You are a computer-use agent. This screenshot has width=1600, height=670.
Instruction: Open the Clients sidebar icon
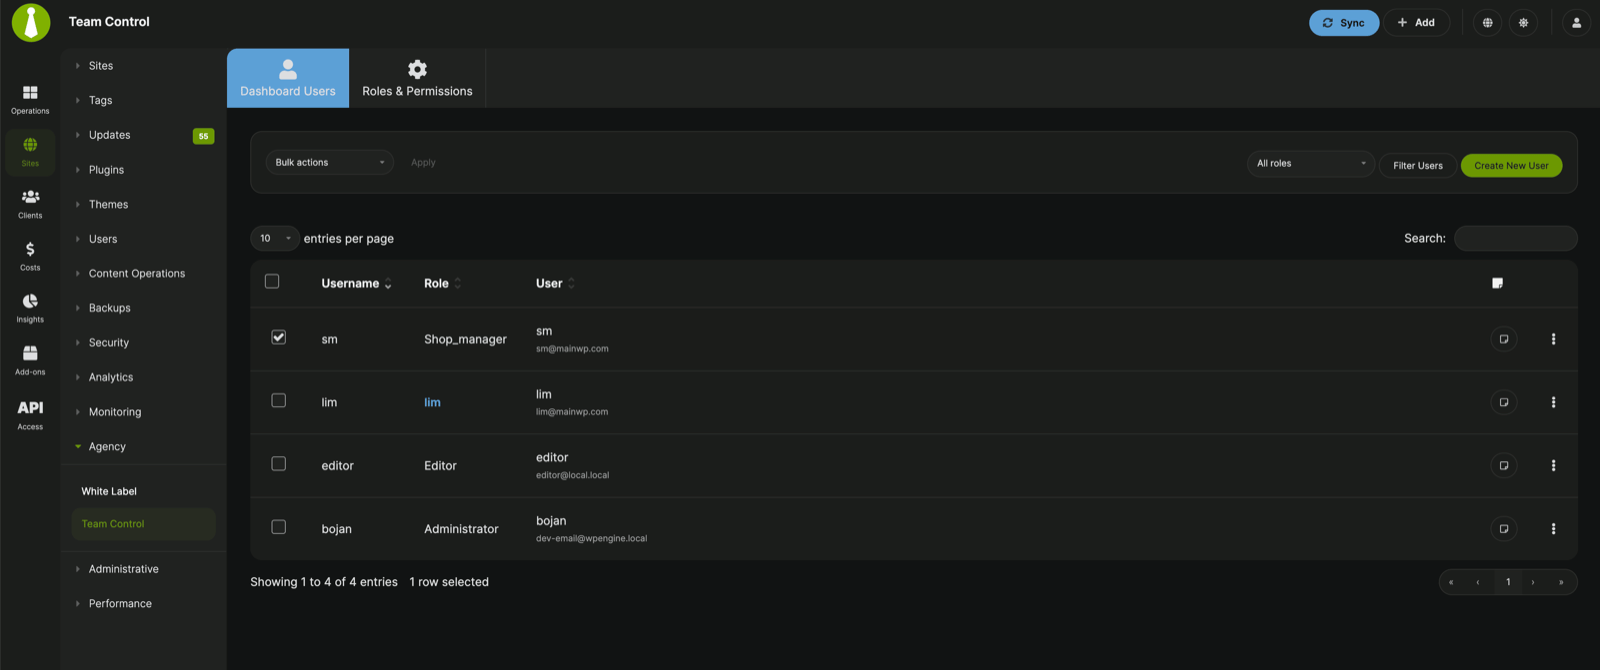(x=30, y=204)
